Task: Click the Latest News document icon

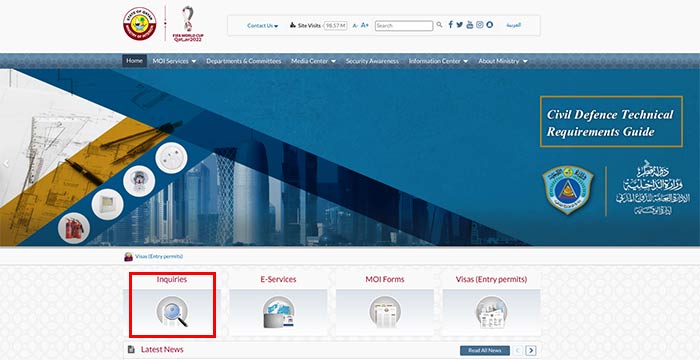Action: [131, 349]
